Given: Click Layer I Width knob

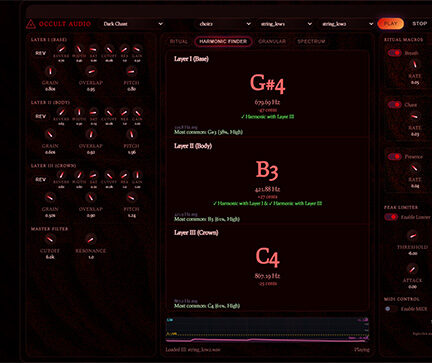Looking at the screenshot, I should (x=79, y=49).
